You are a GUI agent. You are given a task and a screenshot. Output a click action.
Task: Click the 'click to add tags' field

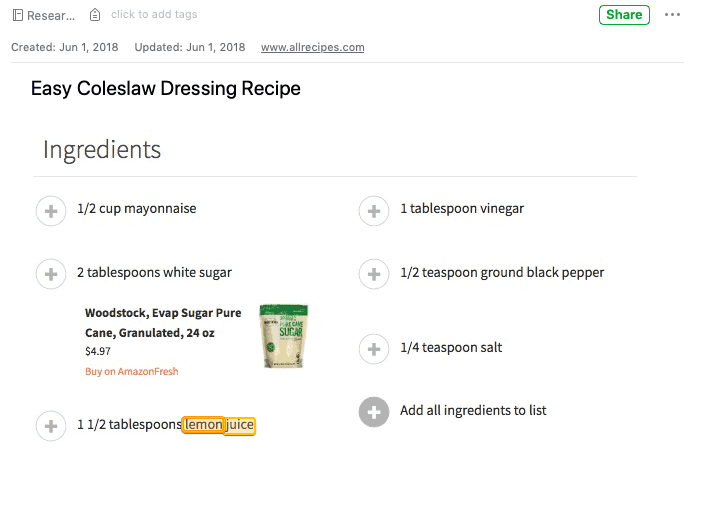point(154,15)
